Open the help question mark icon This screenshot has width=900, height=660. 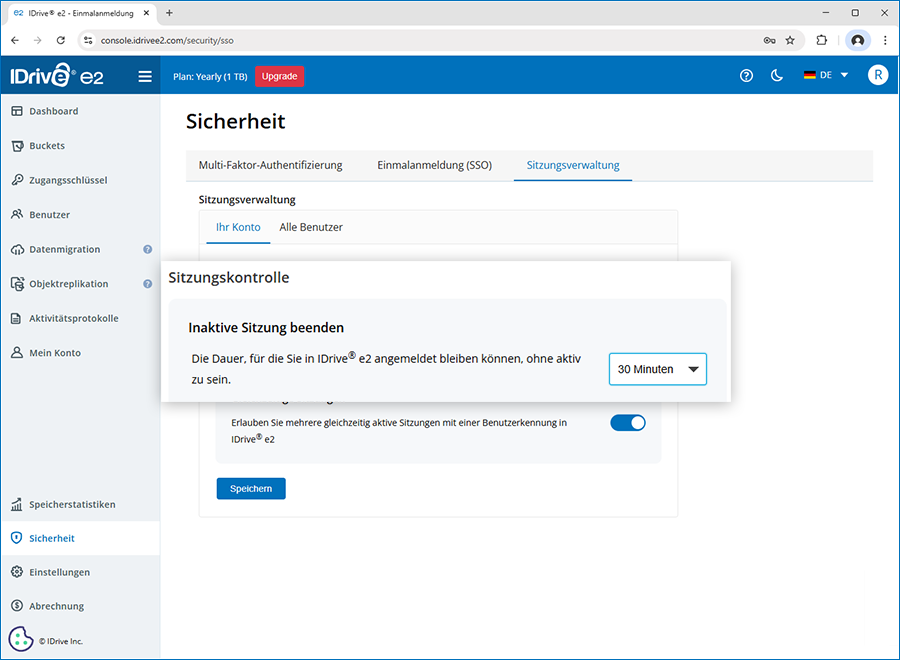(746, 76)
